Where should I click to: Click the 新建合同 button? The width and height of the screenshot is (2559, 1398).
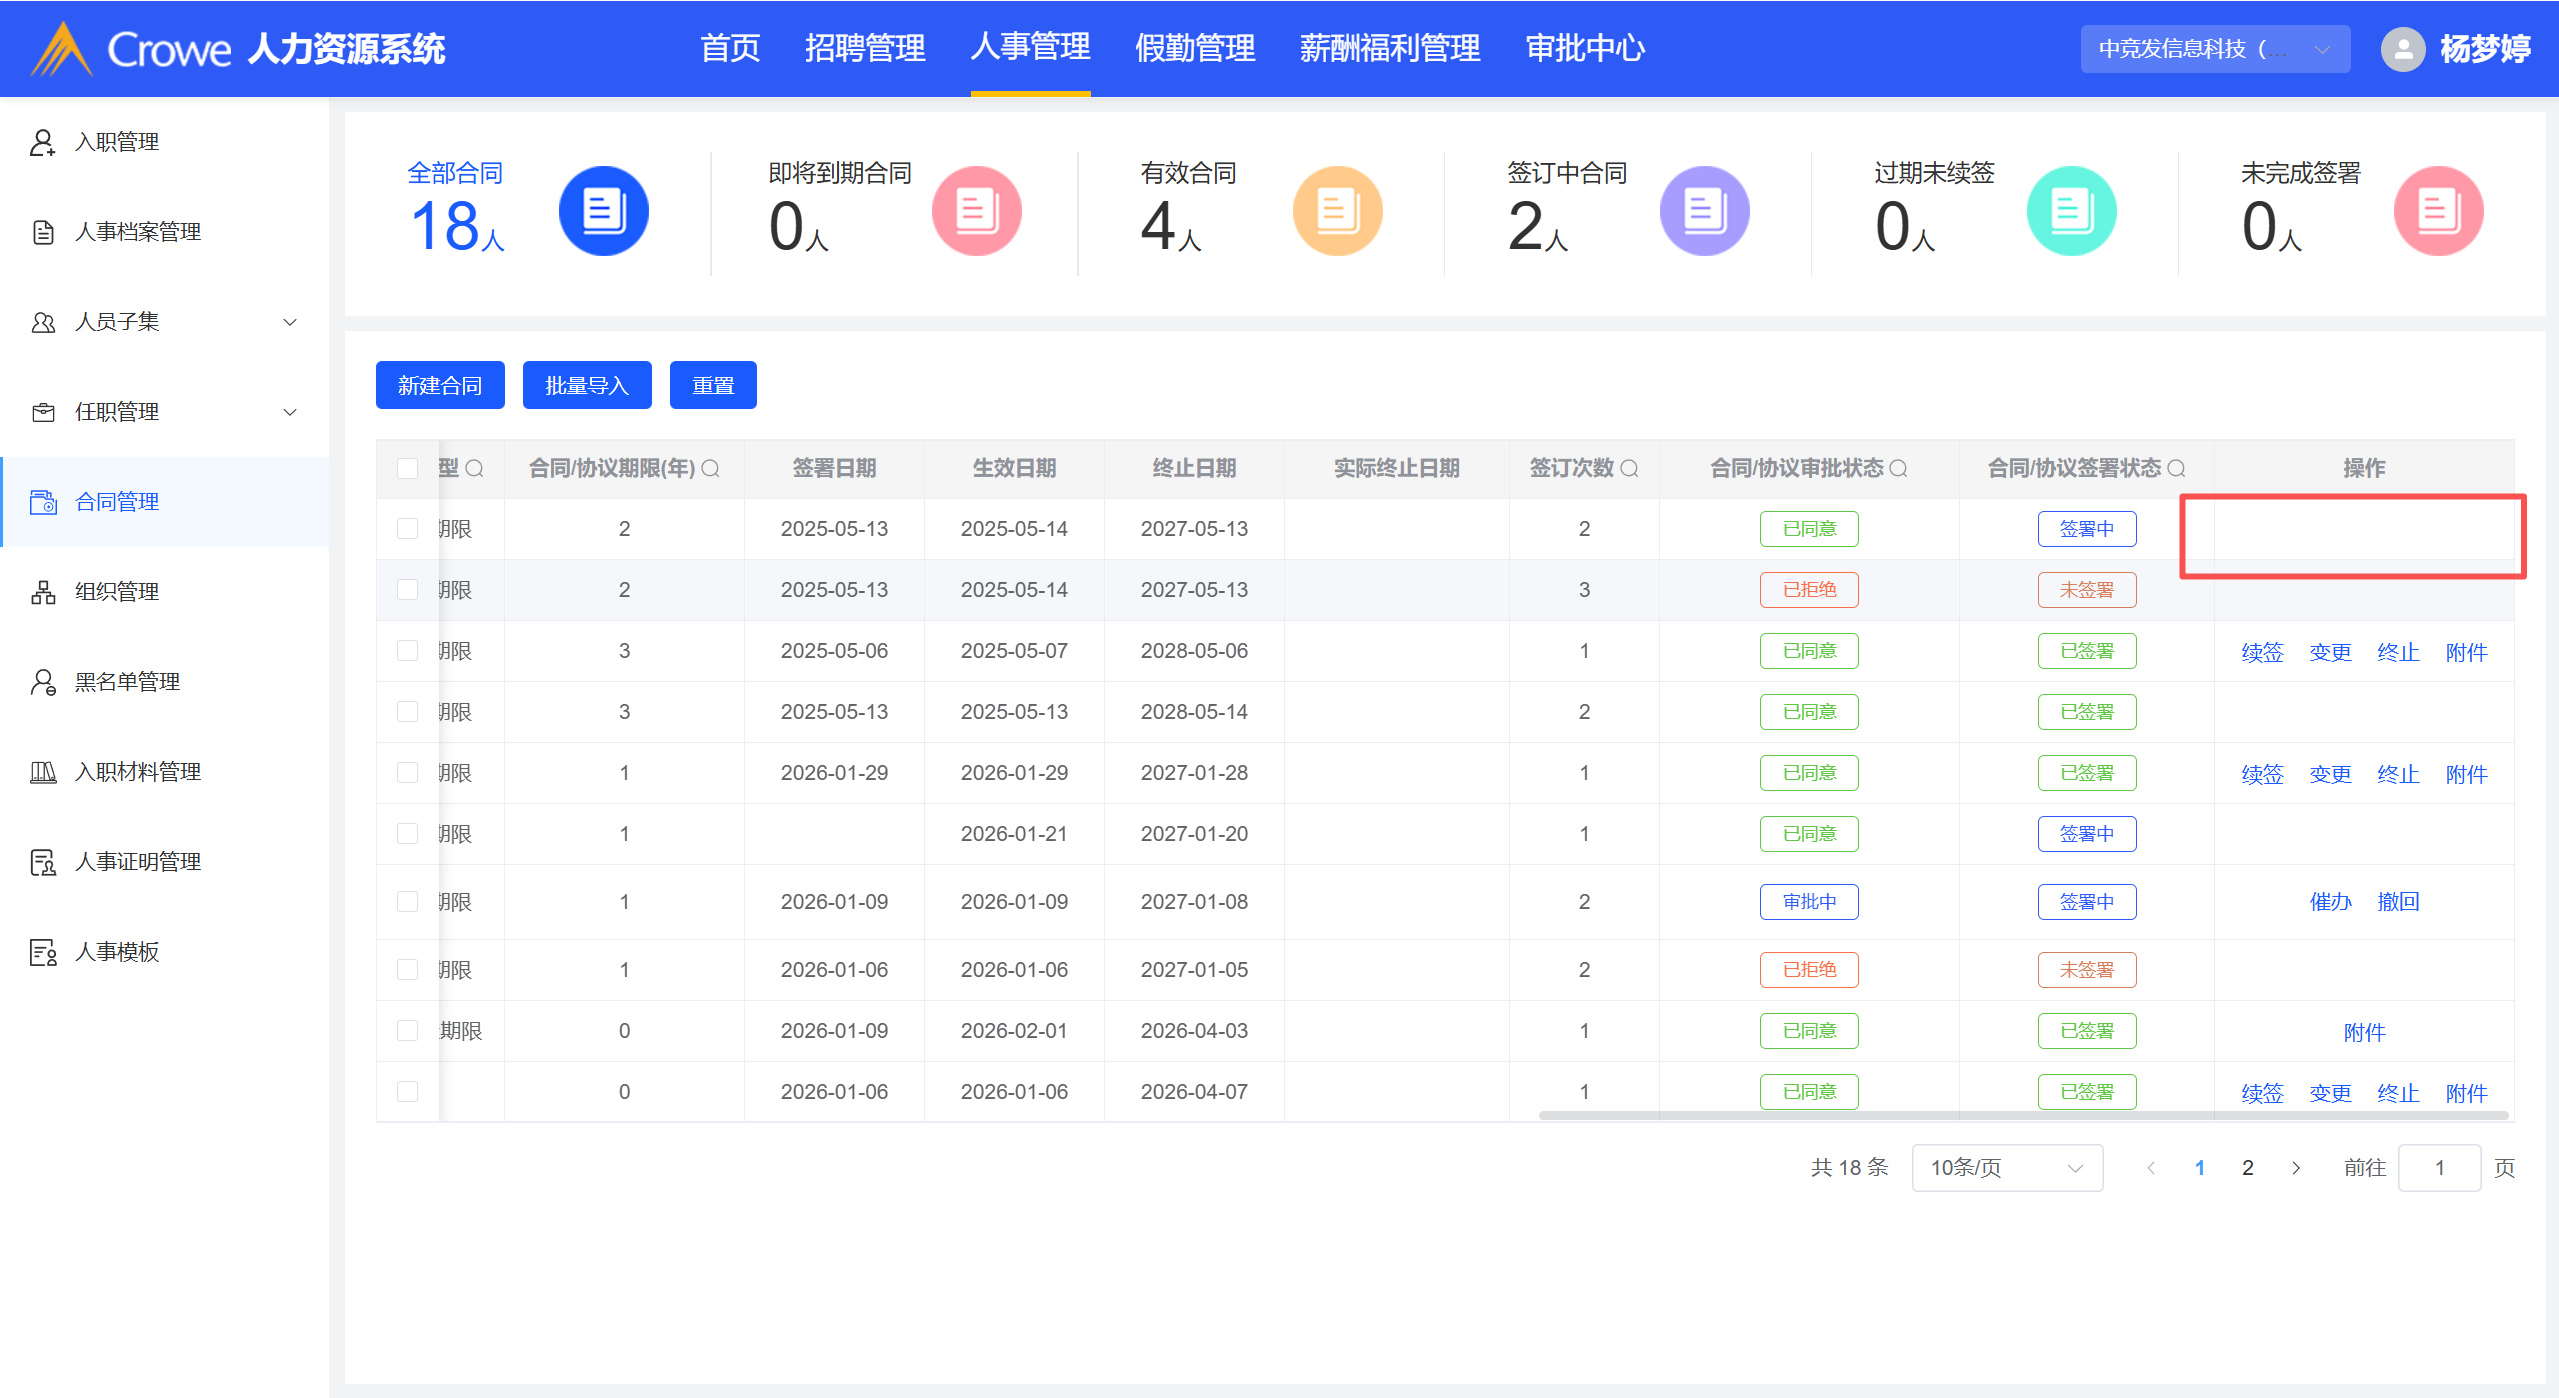click(440, 385)
